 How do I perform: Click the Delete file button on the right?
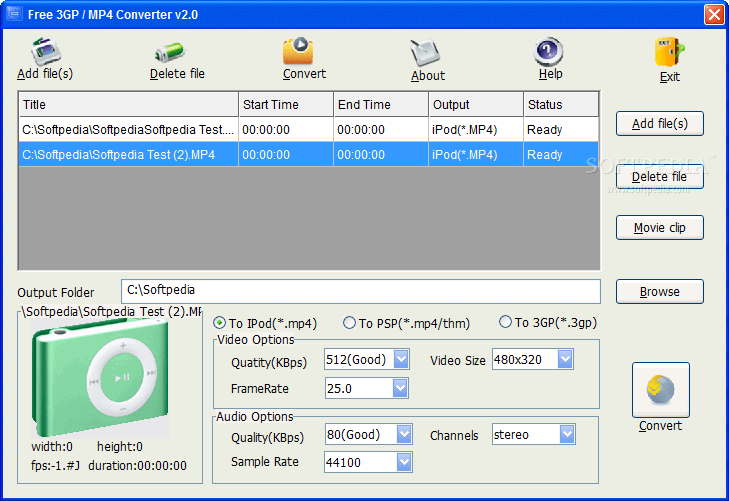[660, 177]
